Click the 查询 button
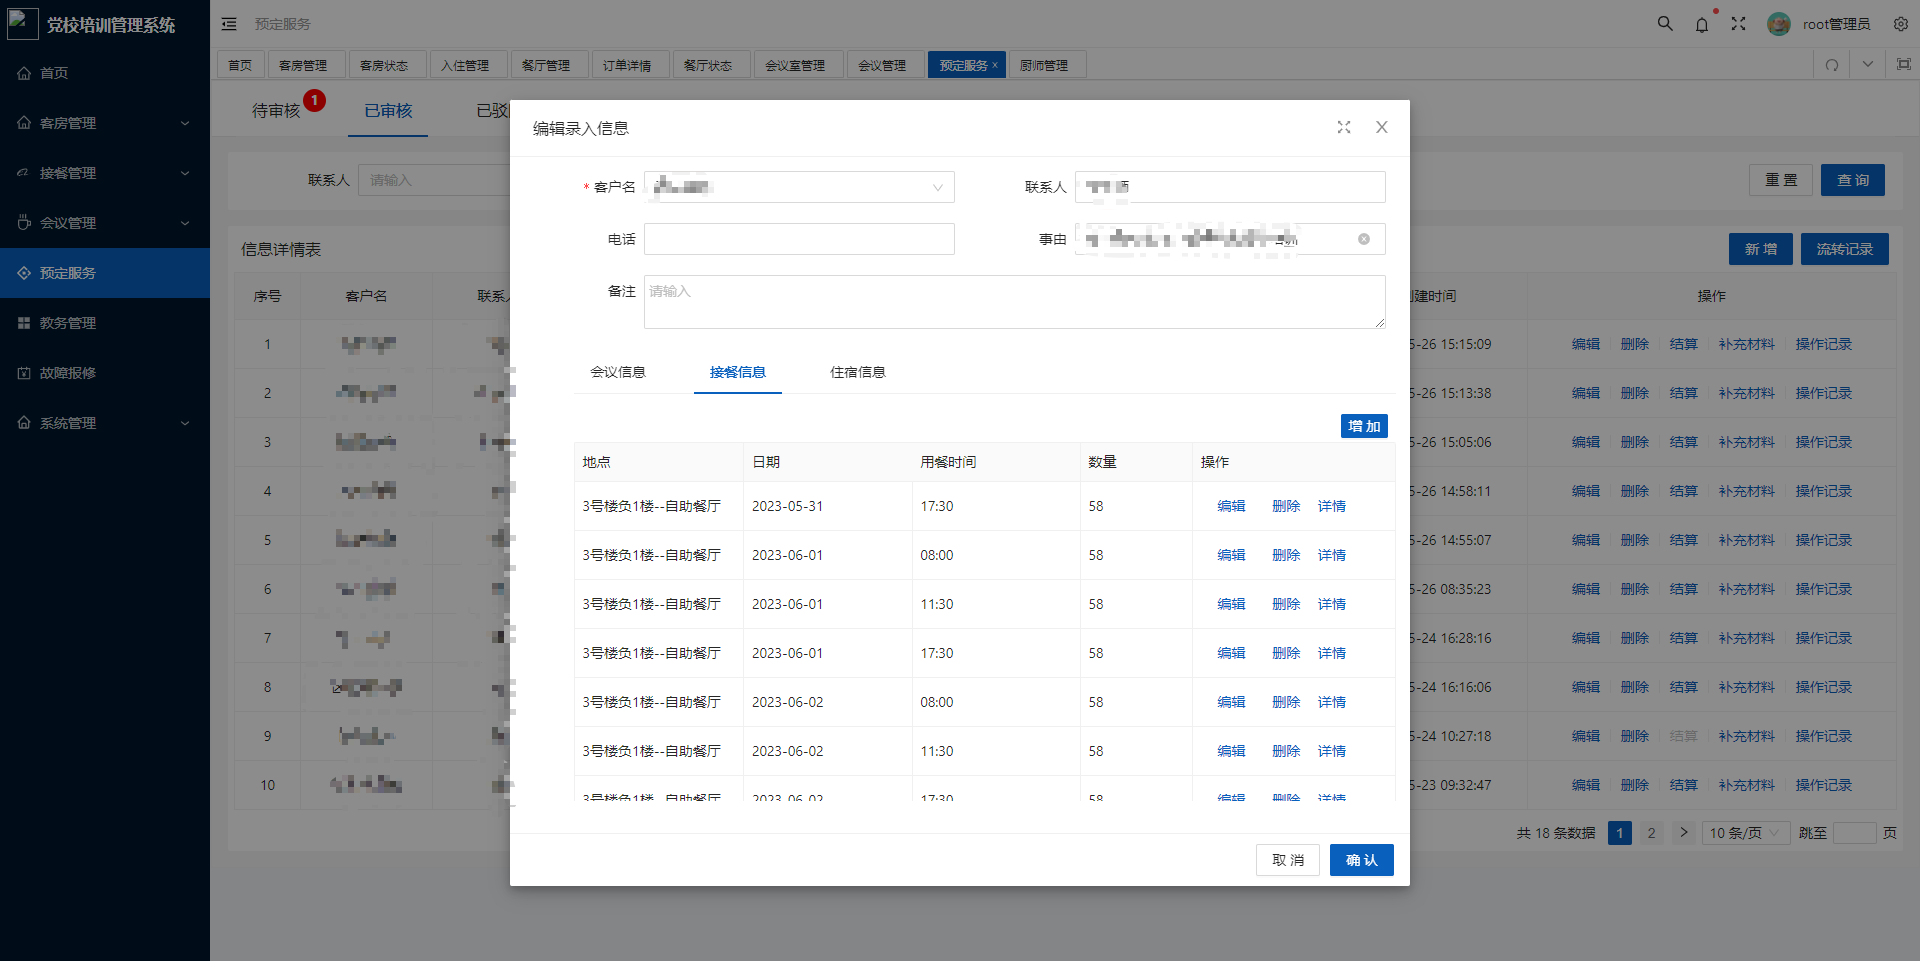The width and height of the screenshot is (1920, 961). tap(1853, 180)
